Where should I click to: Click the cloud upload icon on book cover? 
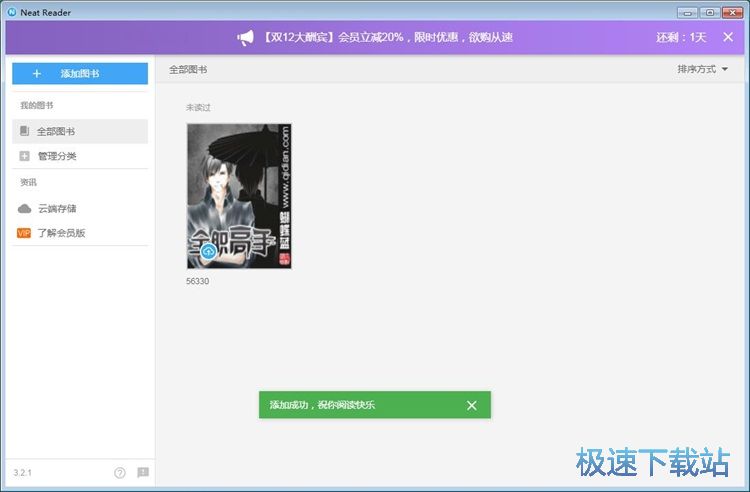click(209, 251)
